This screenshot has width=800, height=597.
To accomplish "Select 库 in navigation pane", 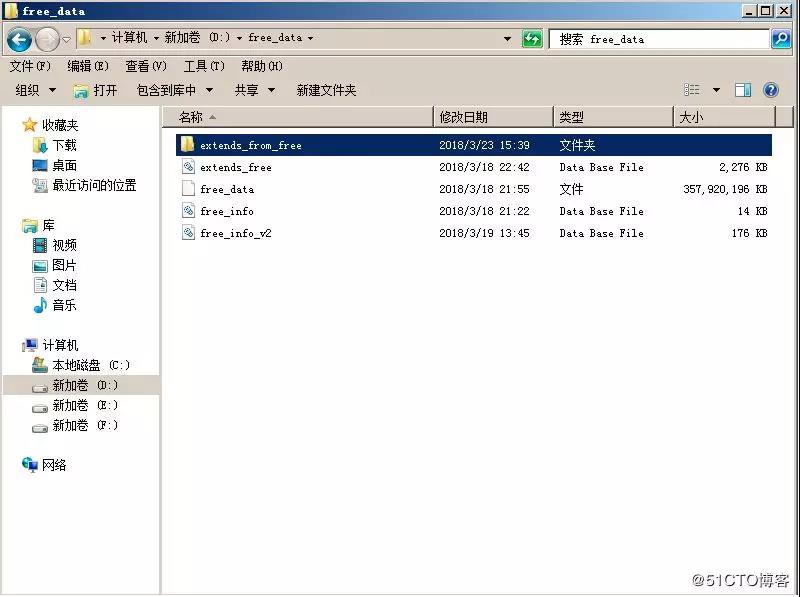I will coord(48,225).
